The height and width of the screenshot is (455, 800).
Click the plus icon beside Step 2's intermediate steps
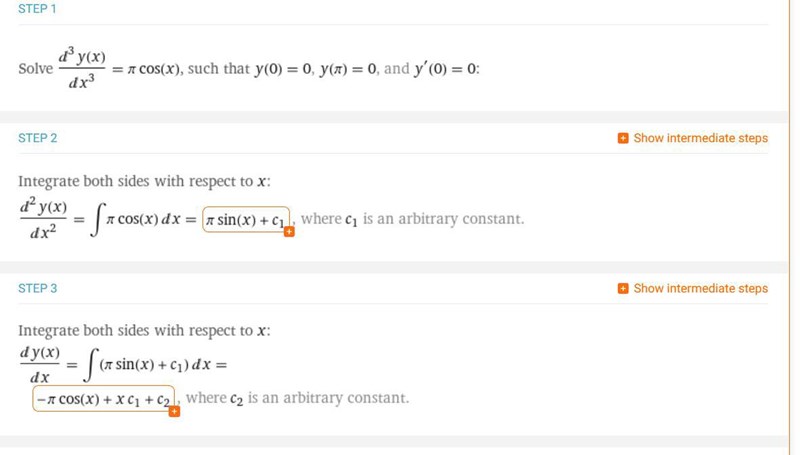[x=623, y=138]
